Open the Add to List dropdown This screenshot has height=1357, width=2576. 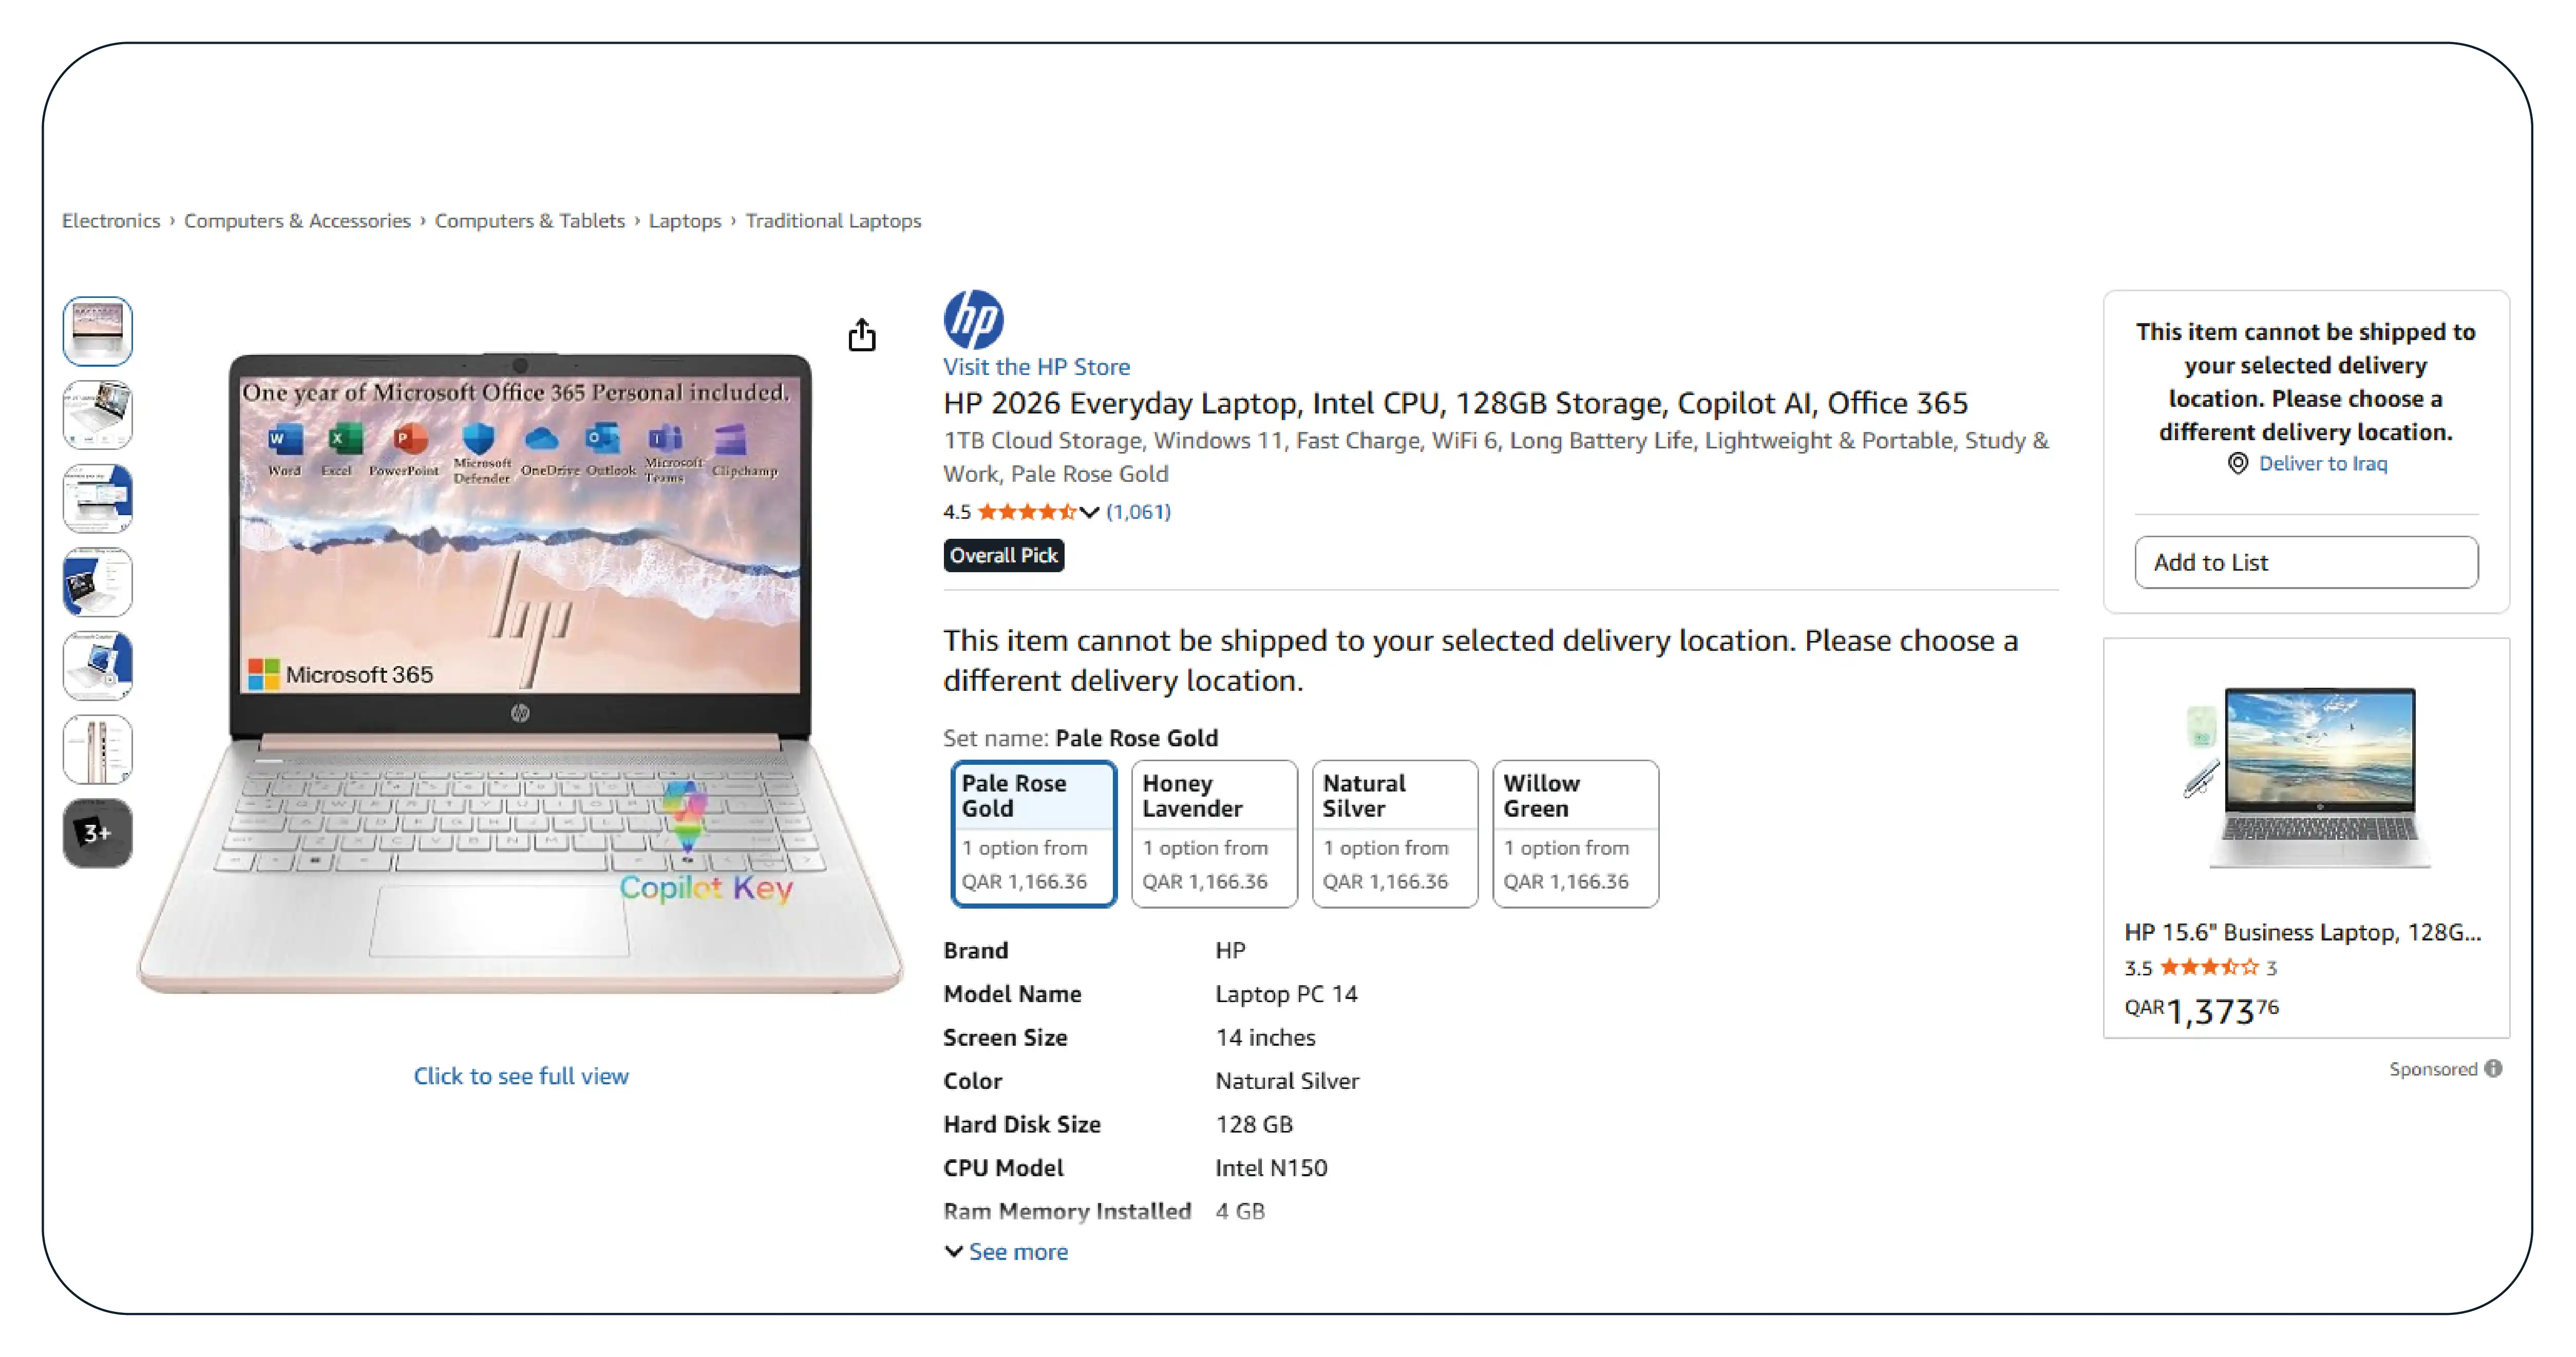pyautogui.click(x=2305, y=562)
